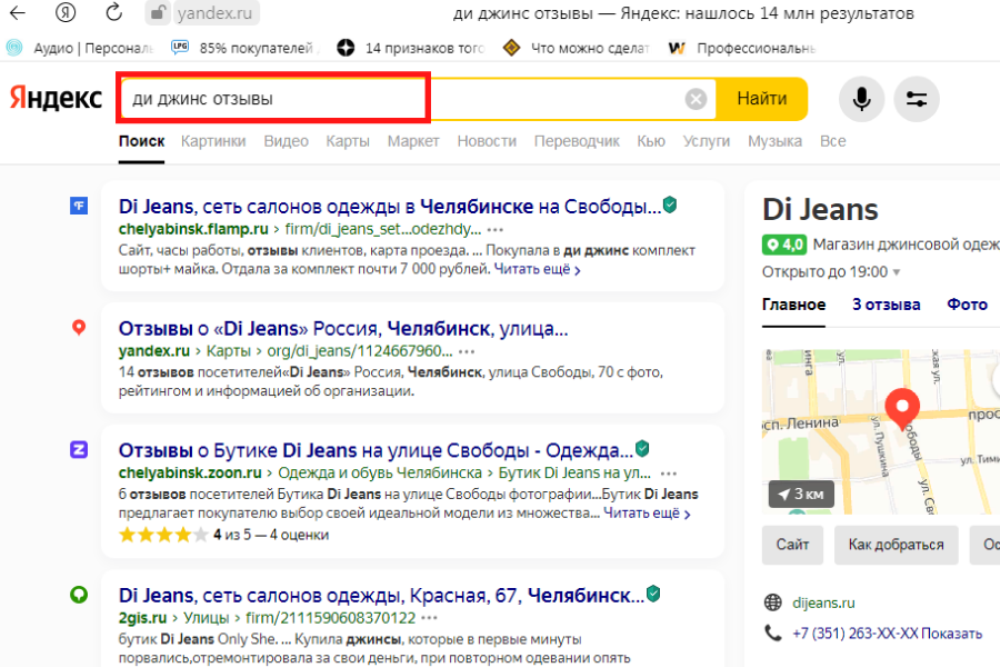Screen dimensions: 1000x667
Task: Click inside the search query input field
Action: coord(300,97)
